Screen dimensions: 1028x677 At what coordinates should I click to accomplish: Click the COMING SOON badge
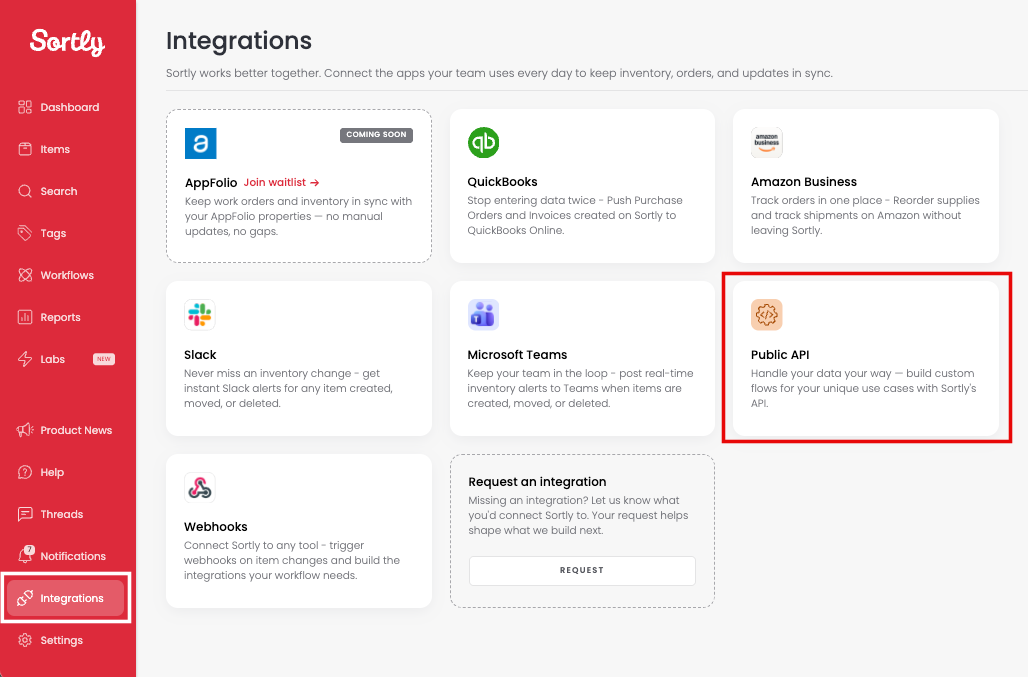pyautogui.click(x=376, y=134)
